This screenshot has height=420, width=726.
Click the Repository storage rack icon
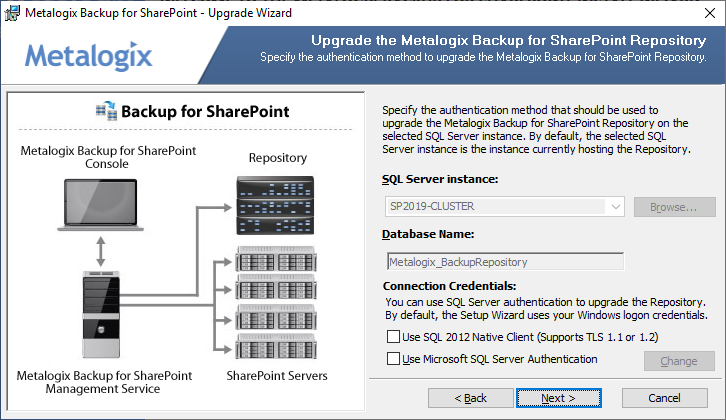point(263,202)
